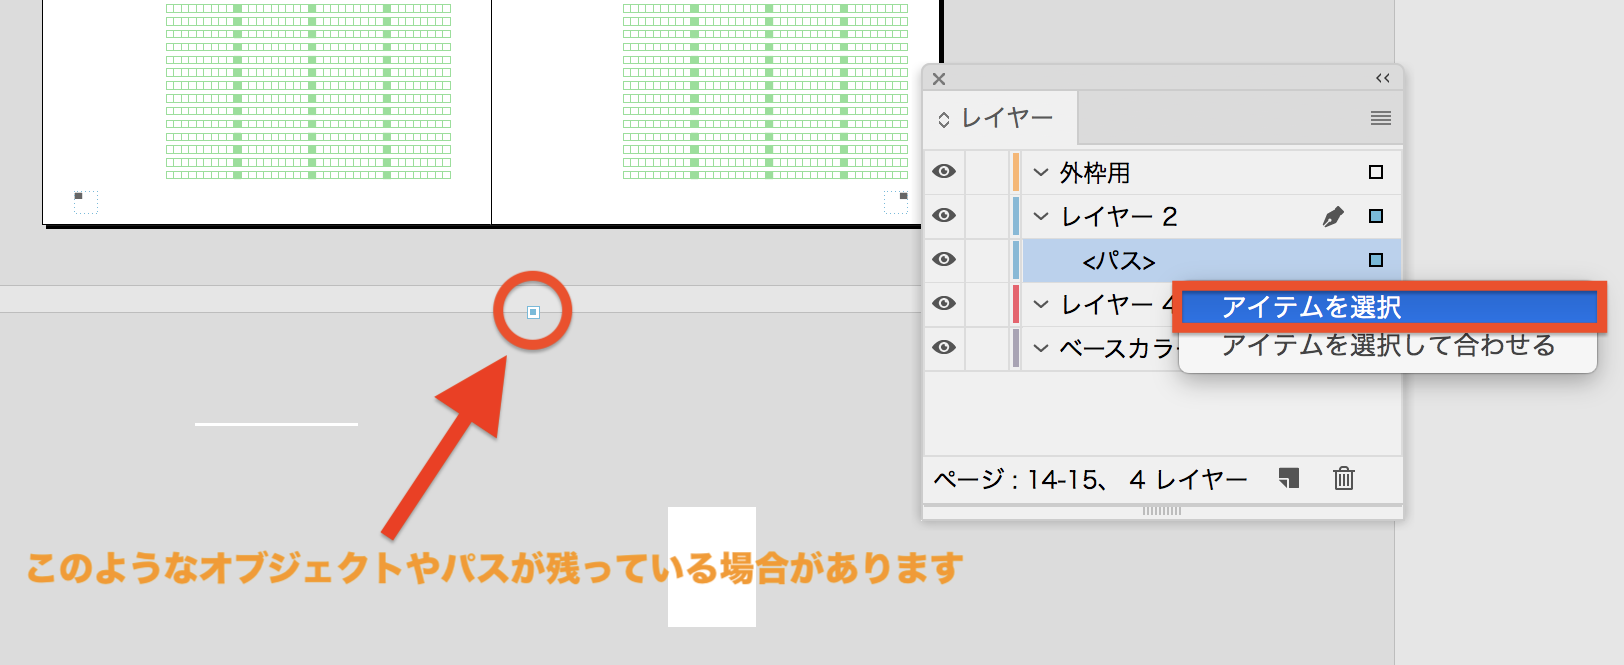Expand the ベースカラー layer chevron

pos(1041,348)
